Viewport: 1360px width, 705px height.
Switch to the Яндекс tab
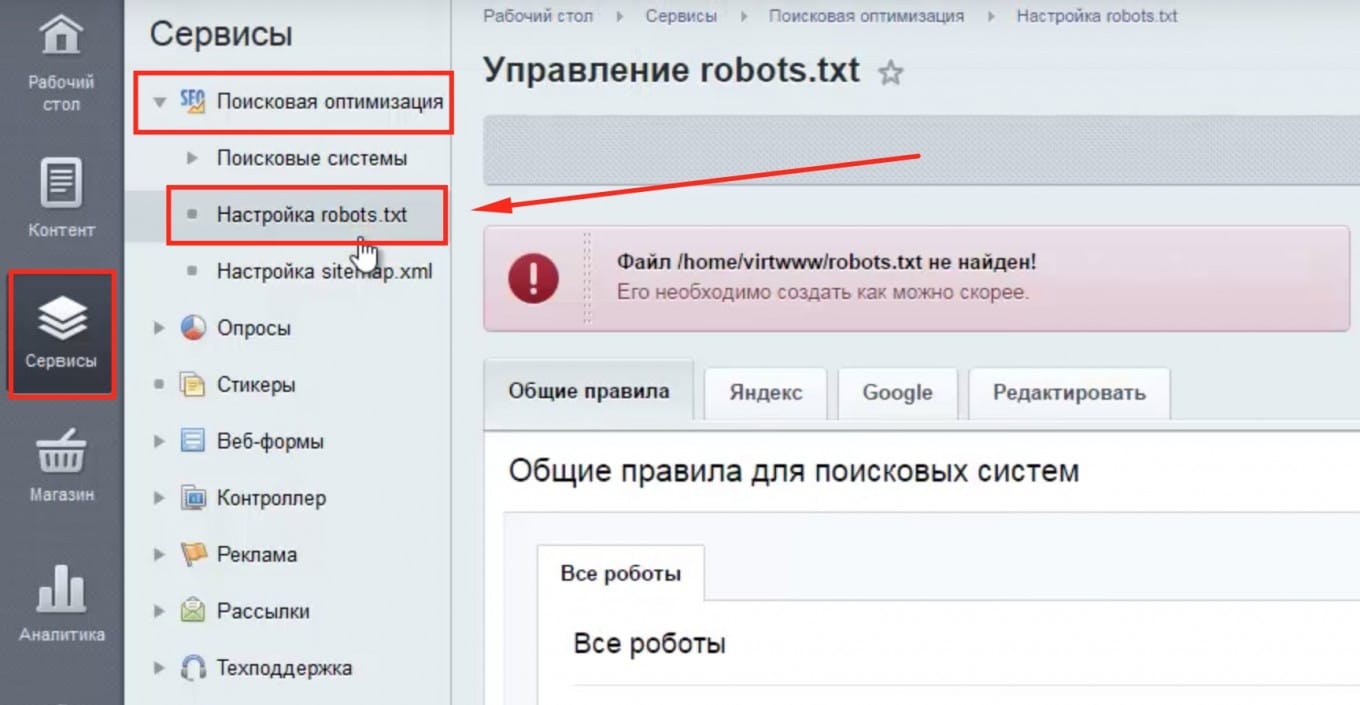coord(765,393)
